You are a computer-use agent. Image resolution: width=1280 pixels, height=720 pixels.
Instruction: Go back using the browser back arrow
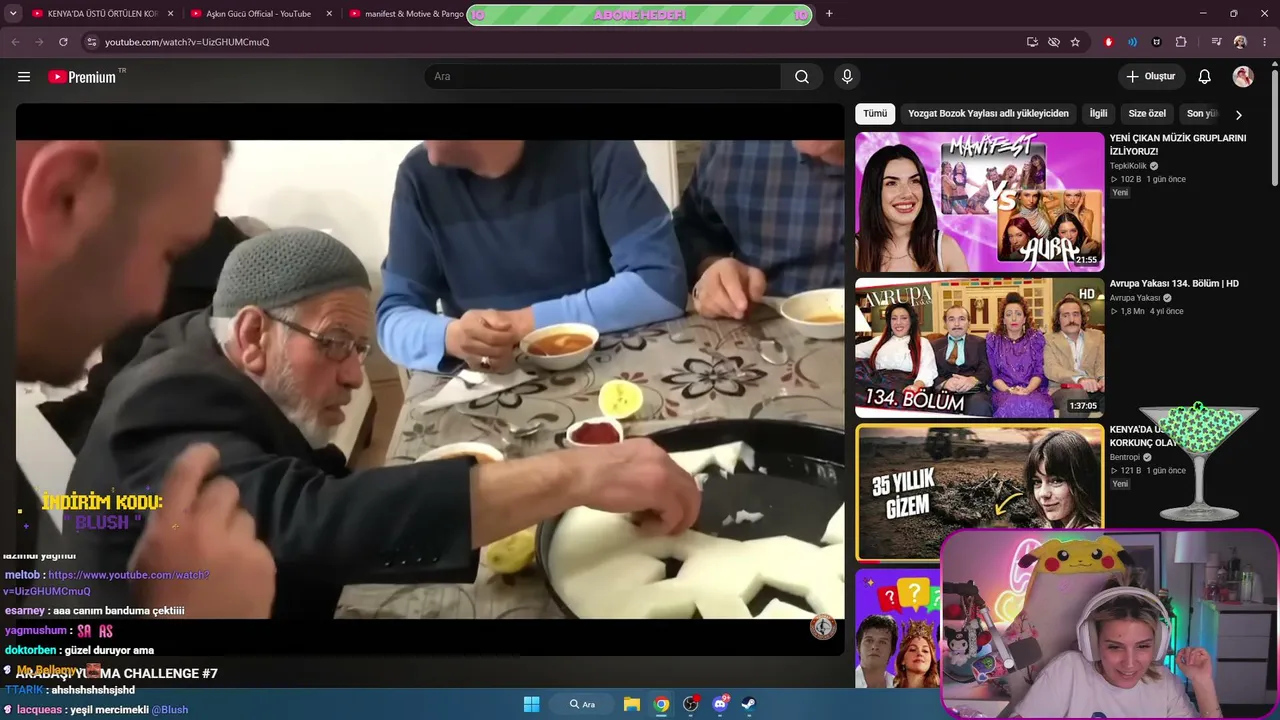(x=15, y=42)
